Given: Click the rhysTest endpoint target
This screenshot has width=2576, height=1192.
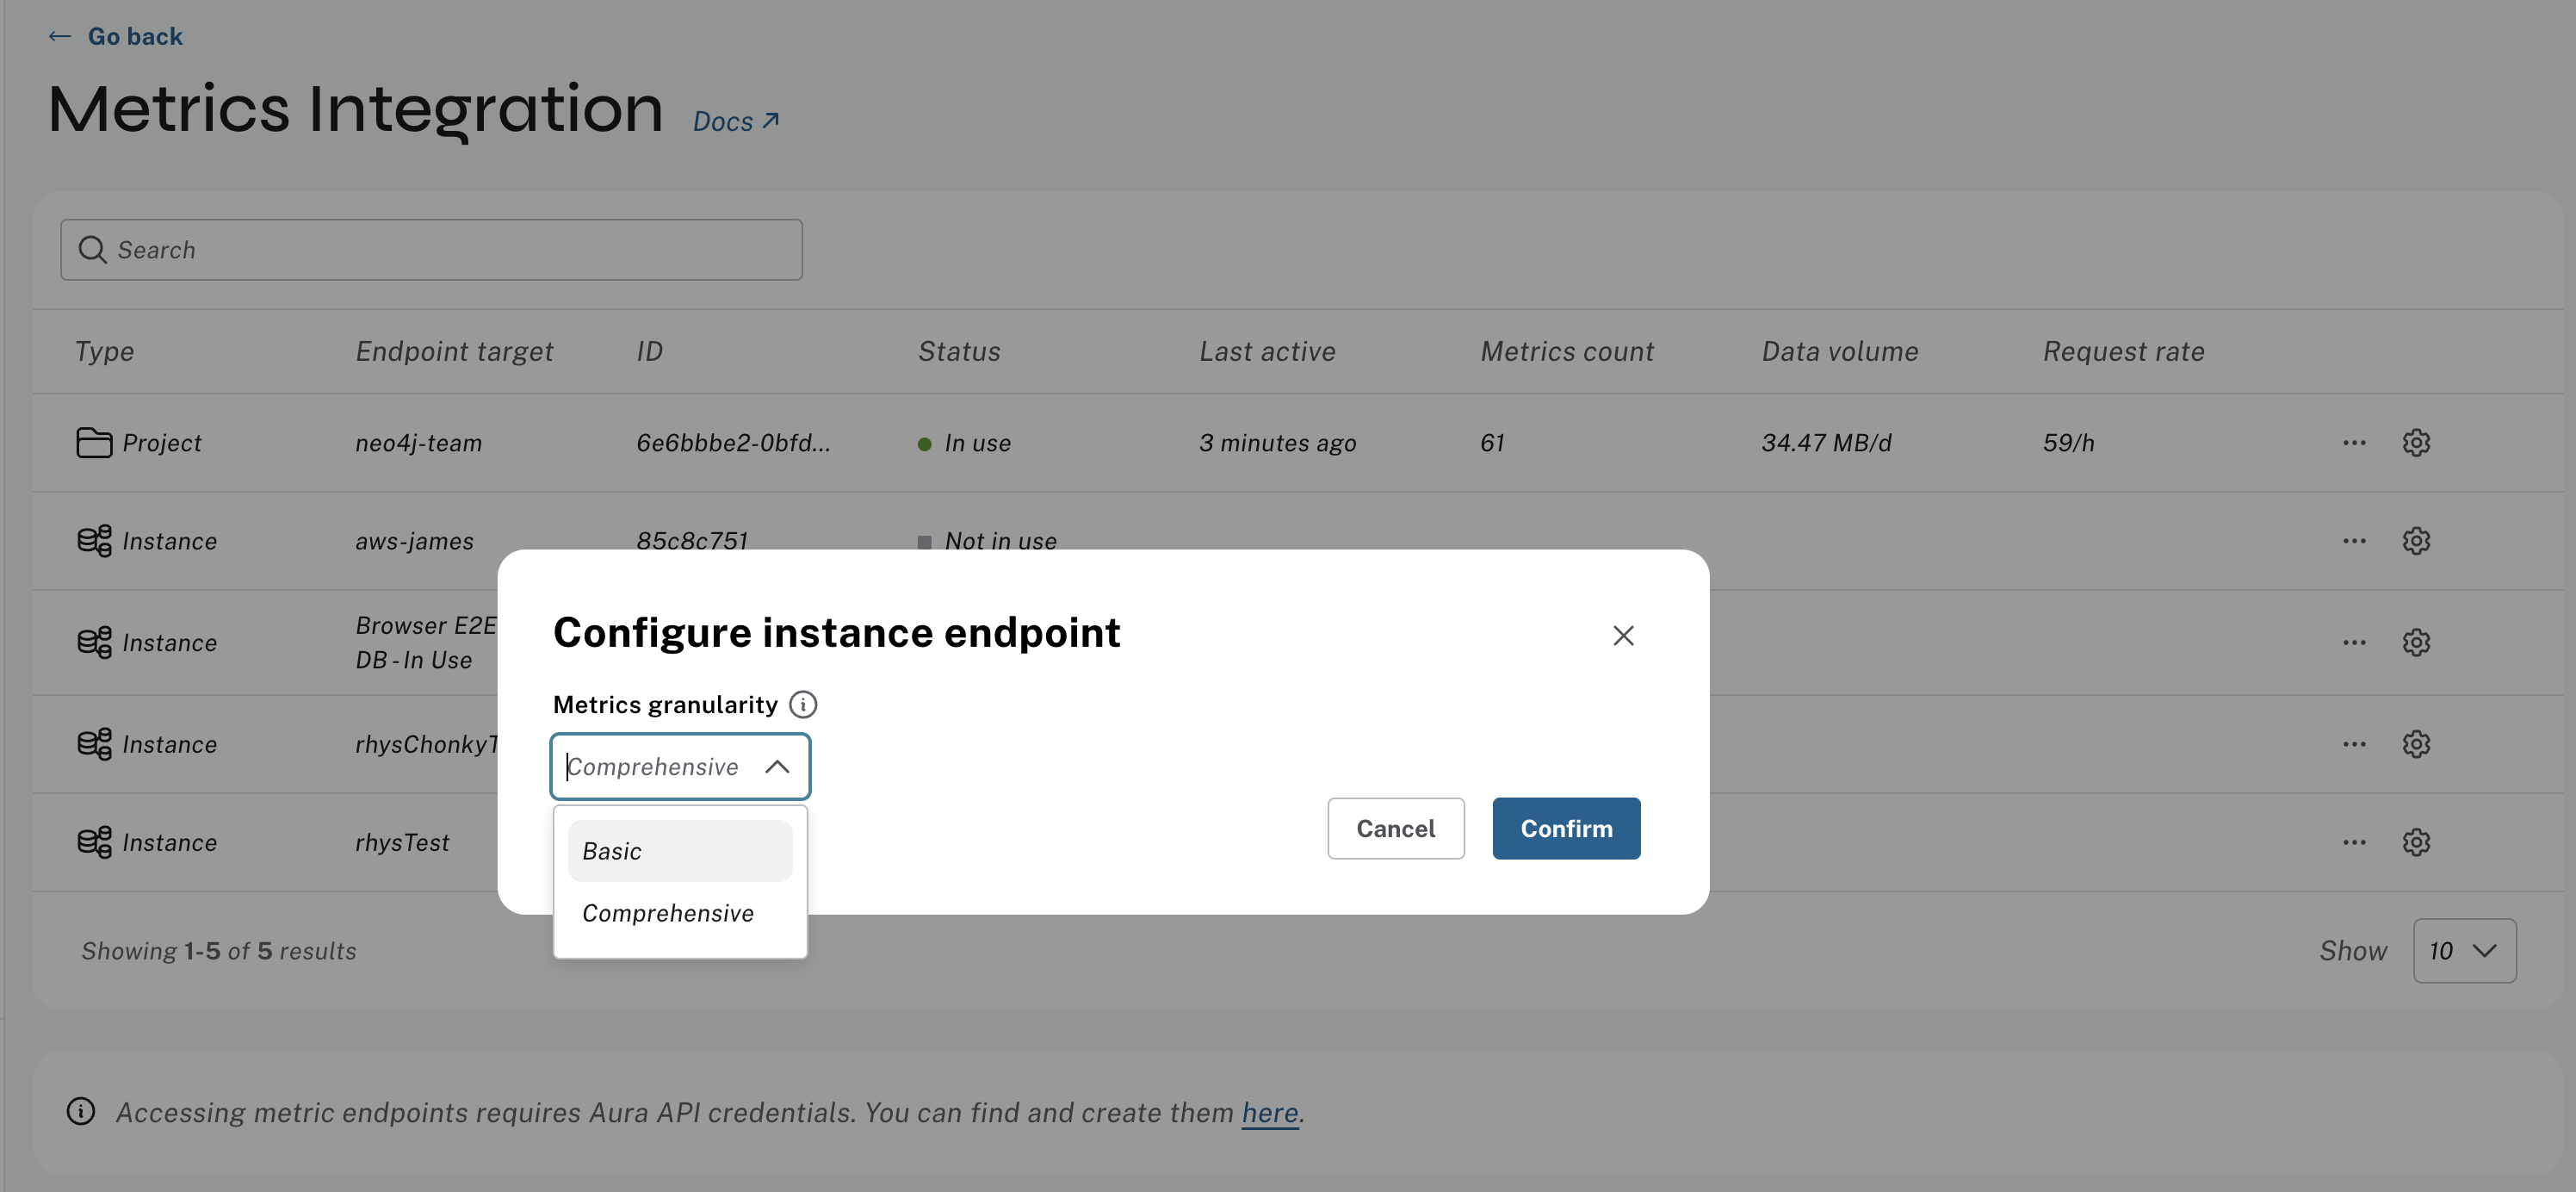Looking at the screenshot, I should [x=402, y=843].
